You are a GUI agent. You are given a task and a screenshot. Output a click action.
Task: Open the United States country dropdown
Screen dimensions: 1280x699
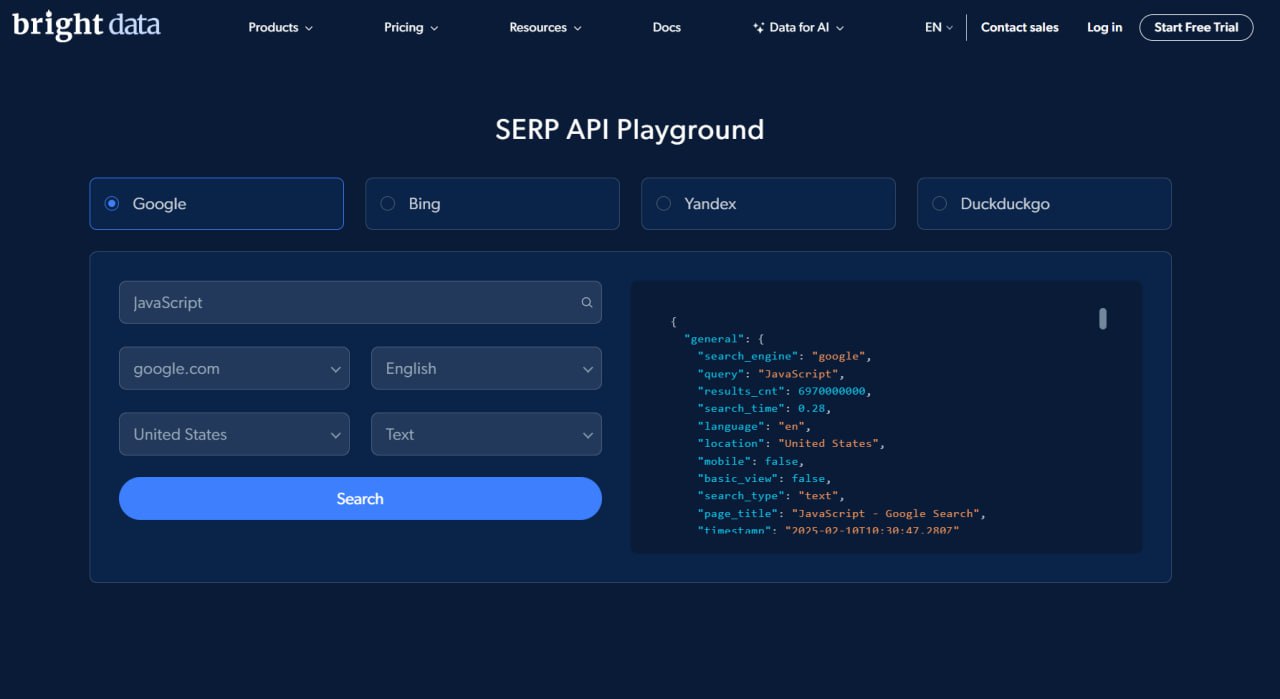(234, 434)
